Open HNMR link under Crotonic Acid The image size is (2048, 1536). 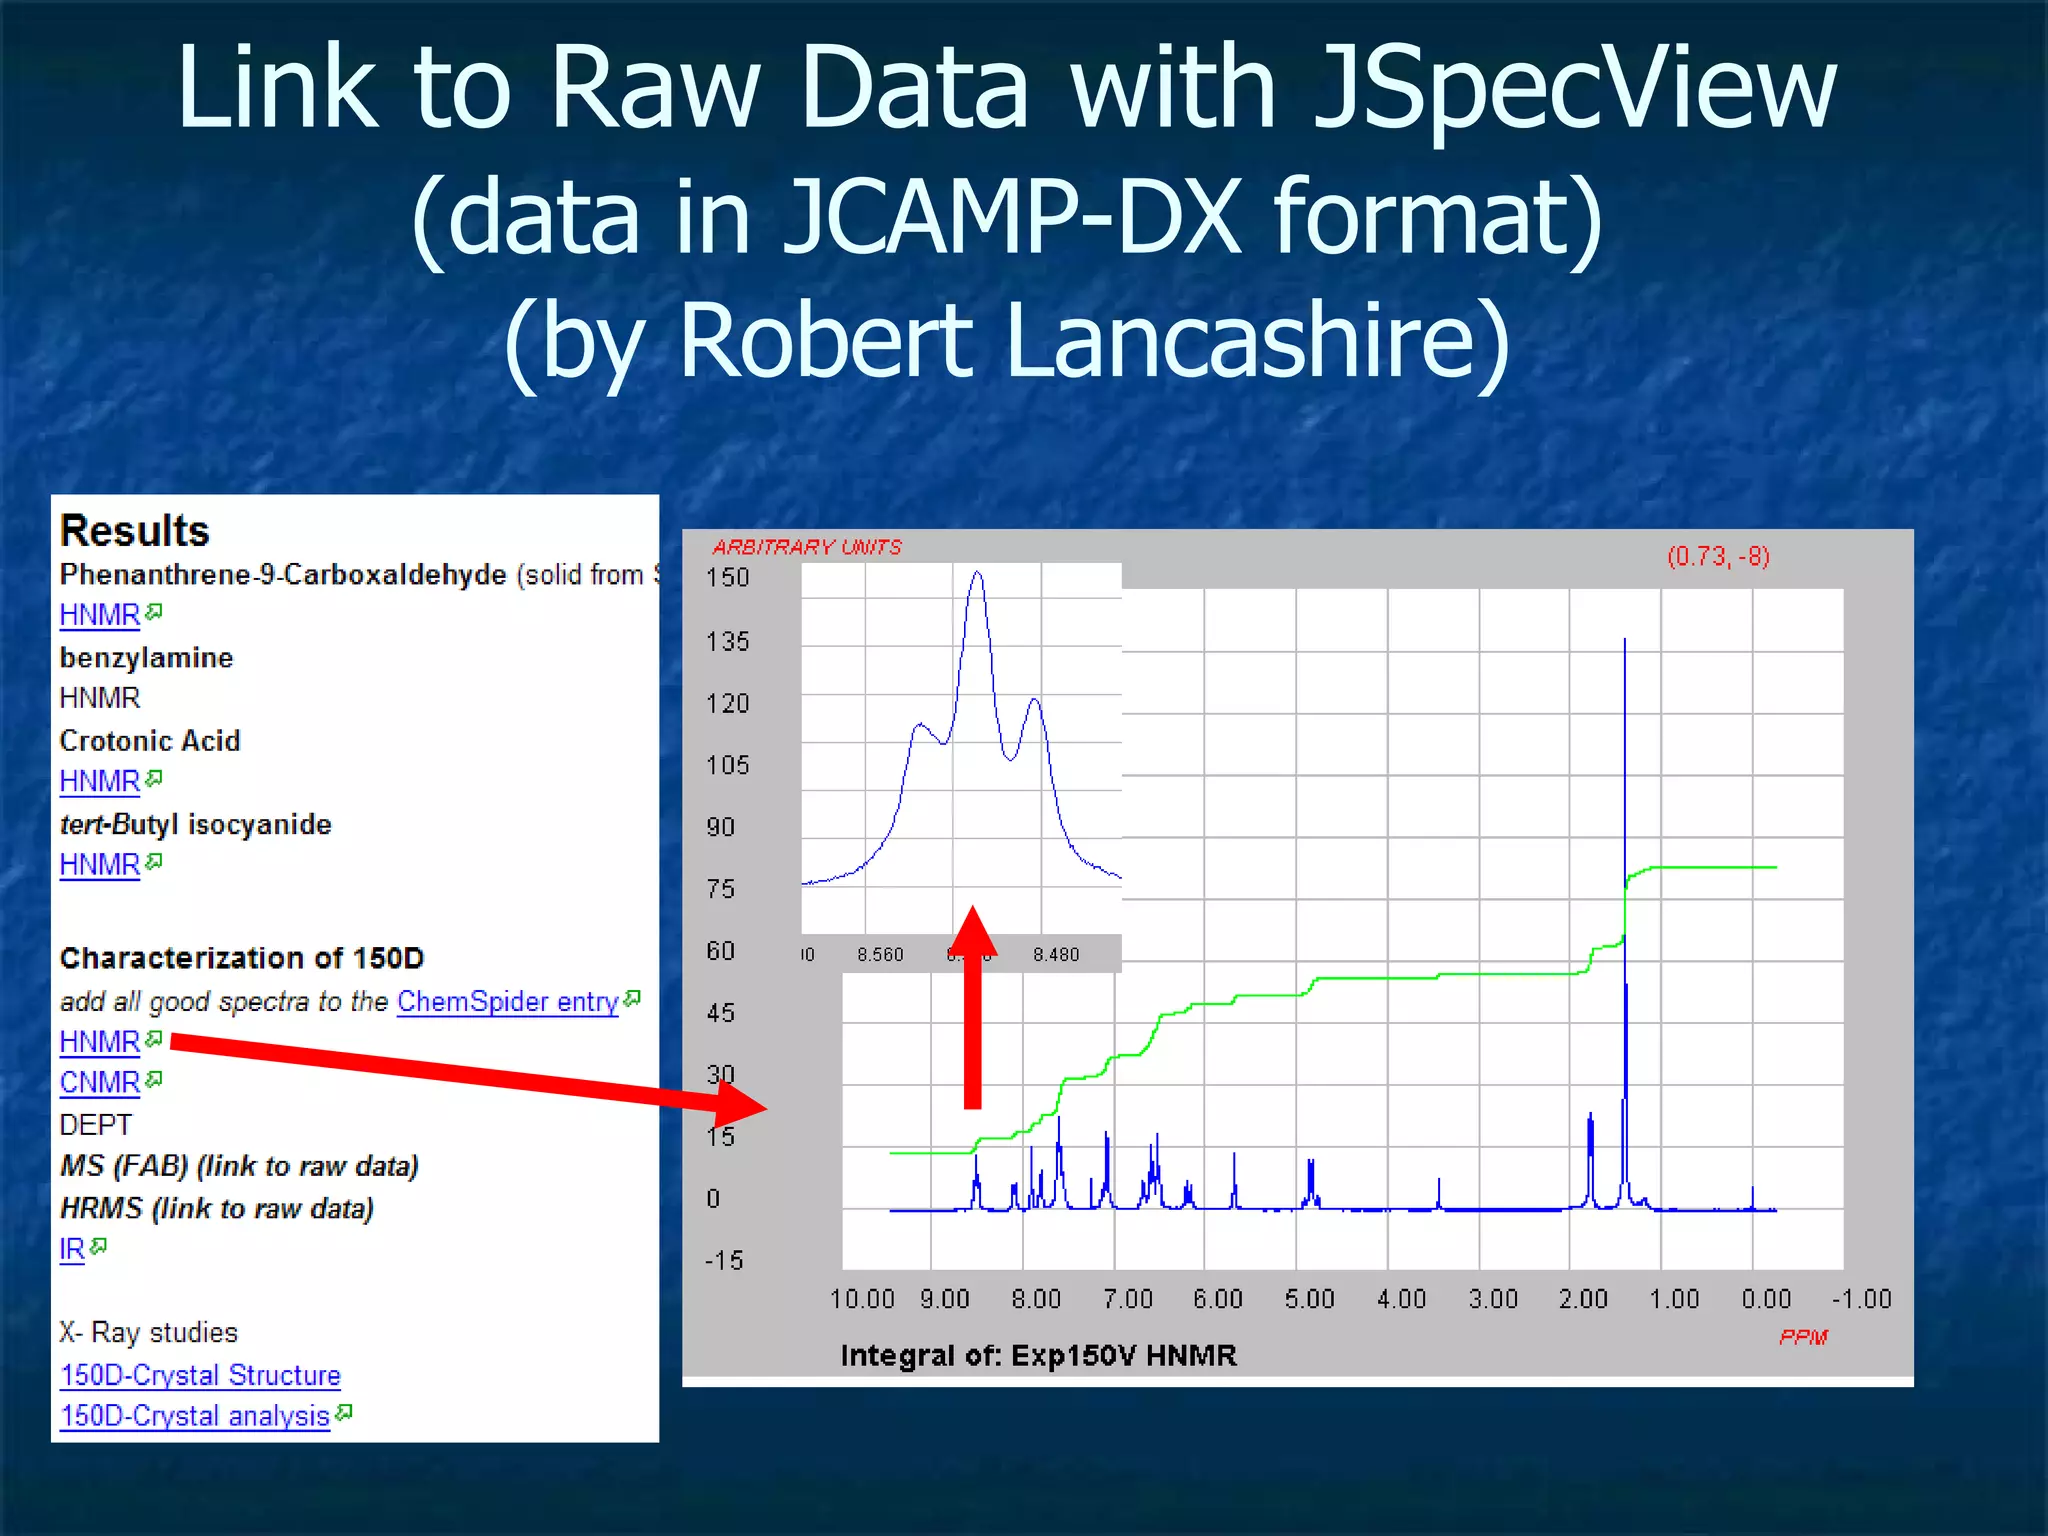[x=100, y=781]
